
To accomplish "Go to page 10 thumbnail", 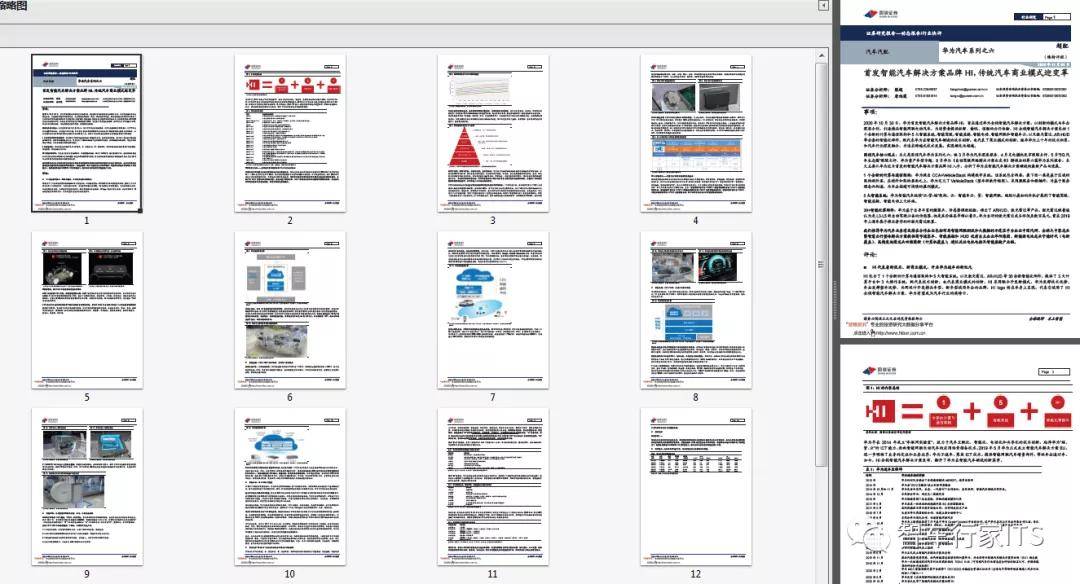I will tap(290, 487).
